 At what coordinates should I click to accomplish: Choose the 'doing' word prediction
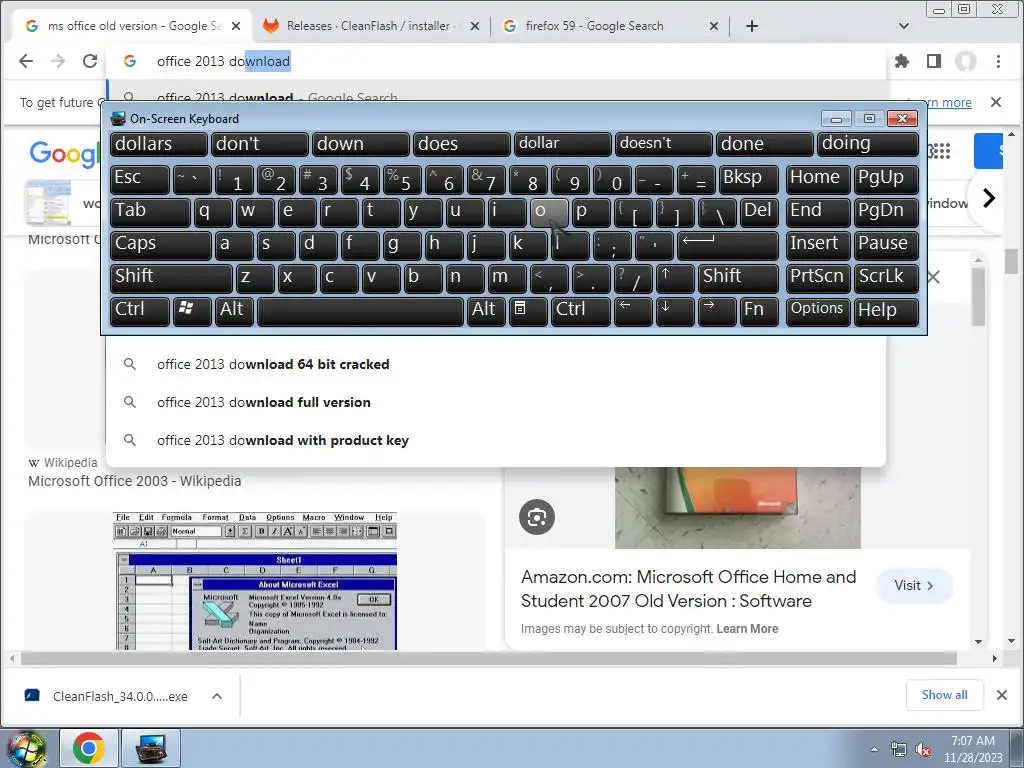(868, 144)
